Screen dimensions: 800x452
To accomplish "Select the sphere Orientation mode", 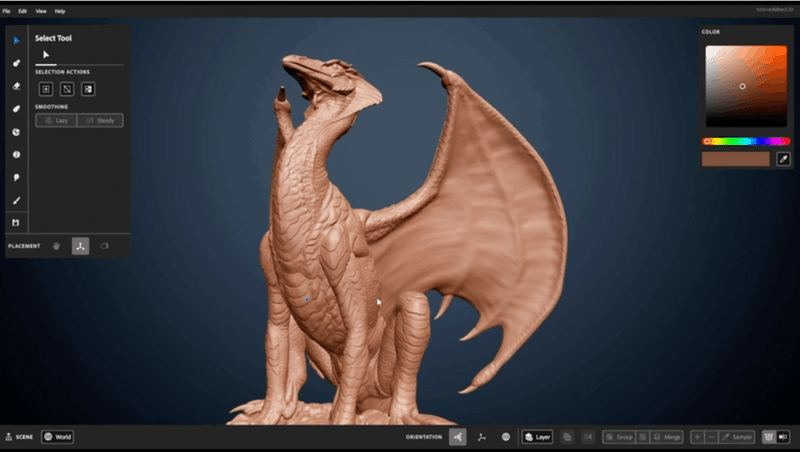I will pos(506,437).
